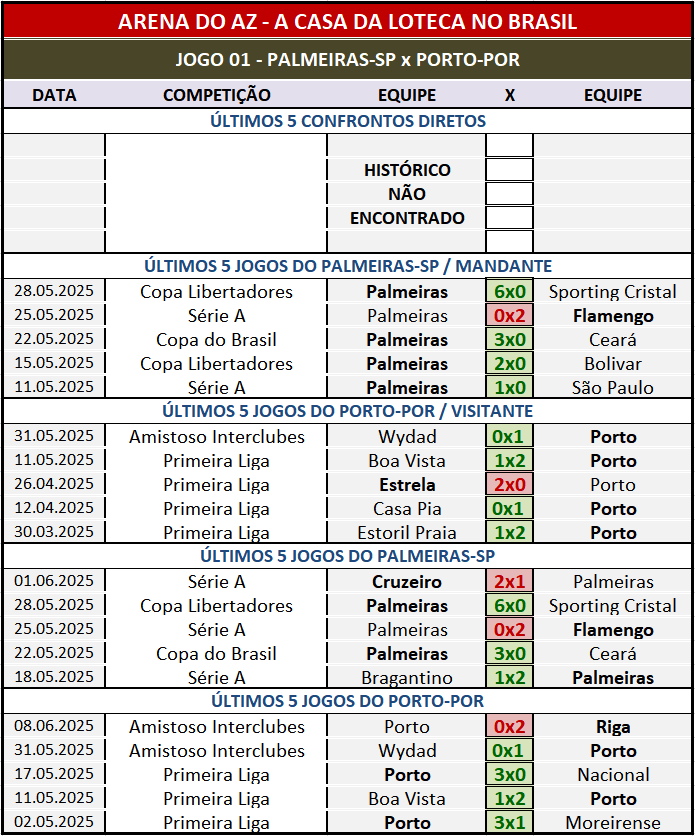Click the DATA column header

(x=54, y=95)
